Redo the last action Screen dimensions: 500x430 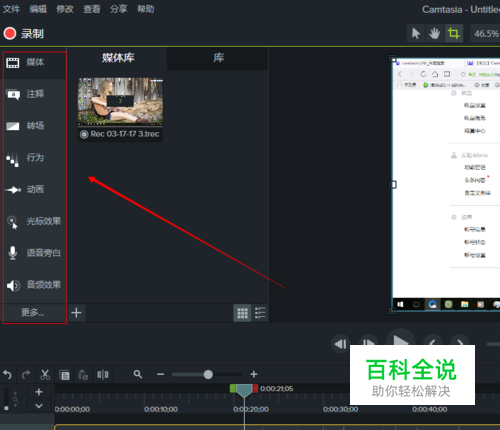pyautogui.click(x=26, y=375)
